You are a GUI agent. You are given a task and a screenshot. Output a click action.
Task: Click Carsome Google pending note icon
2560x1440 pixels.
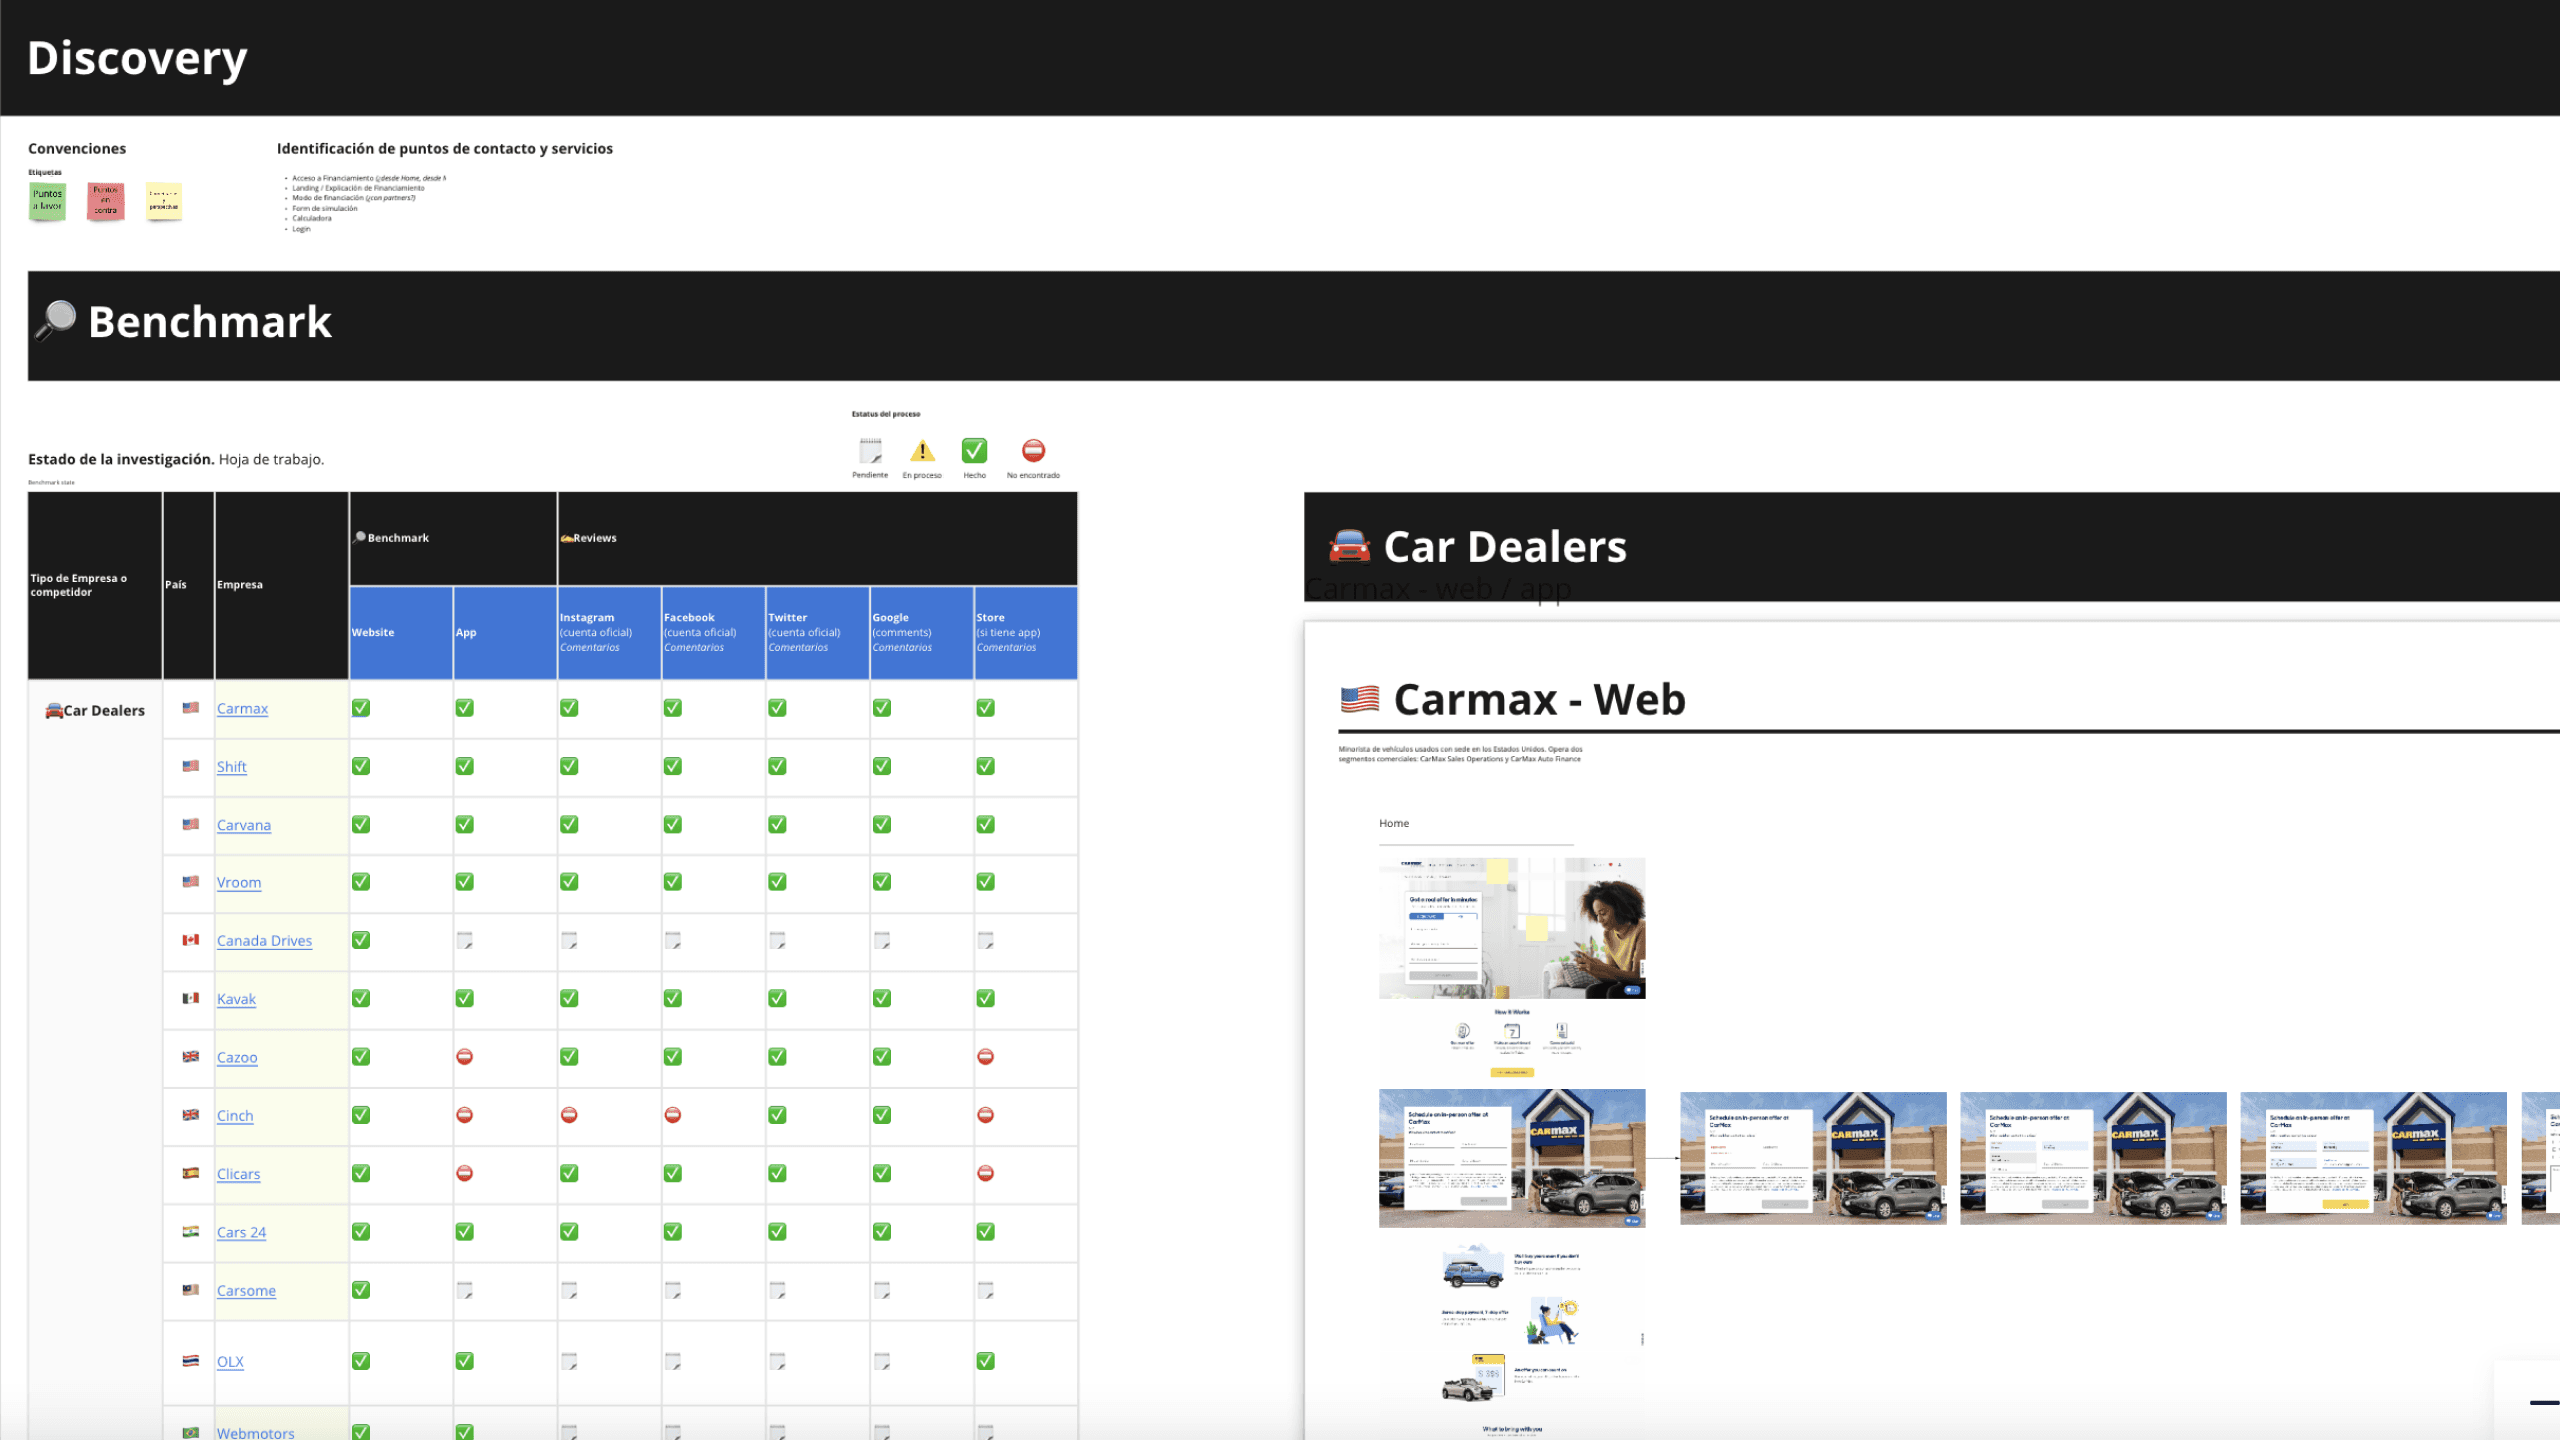(x=882, y=1290)
